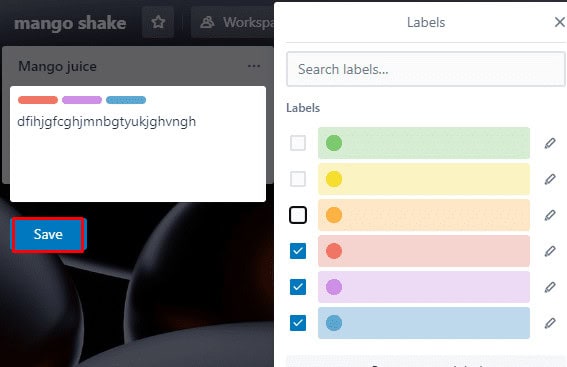Select the yellow label color bar

point(424,179)
